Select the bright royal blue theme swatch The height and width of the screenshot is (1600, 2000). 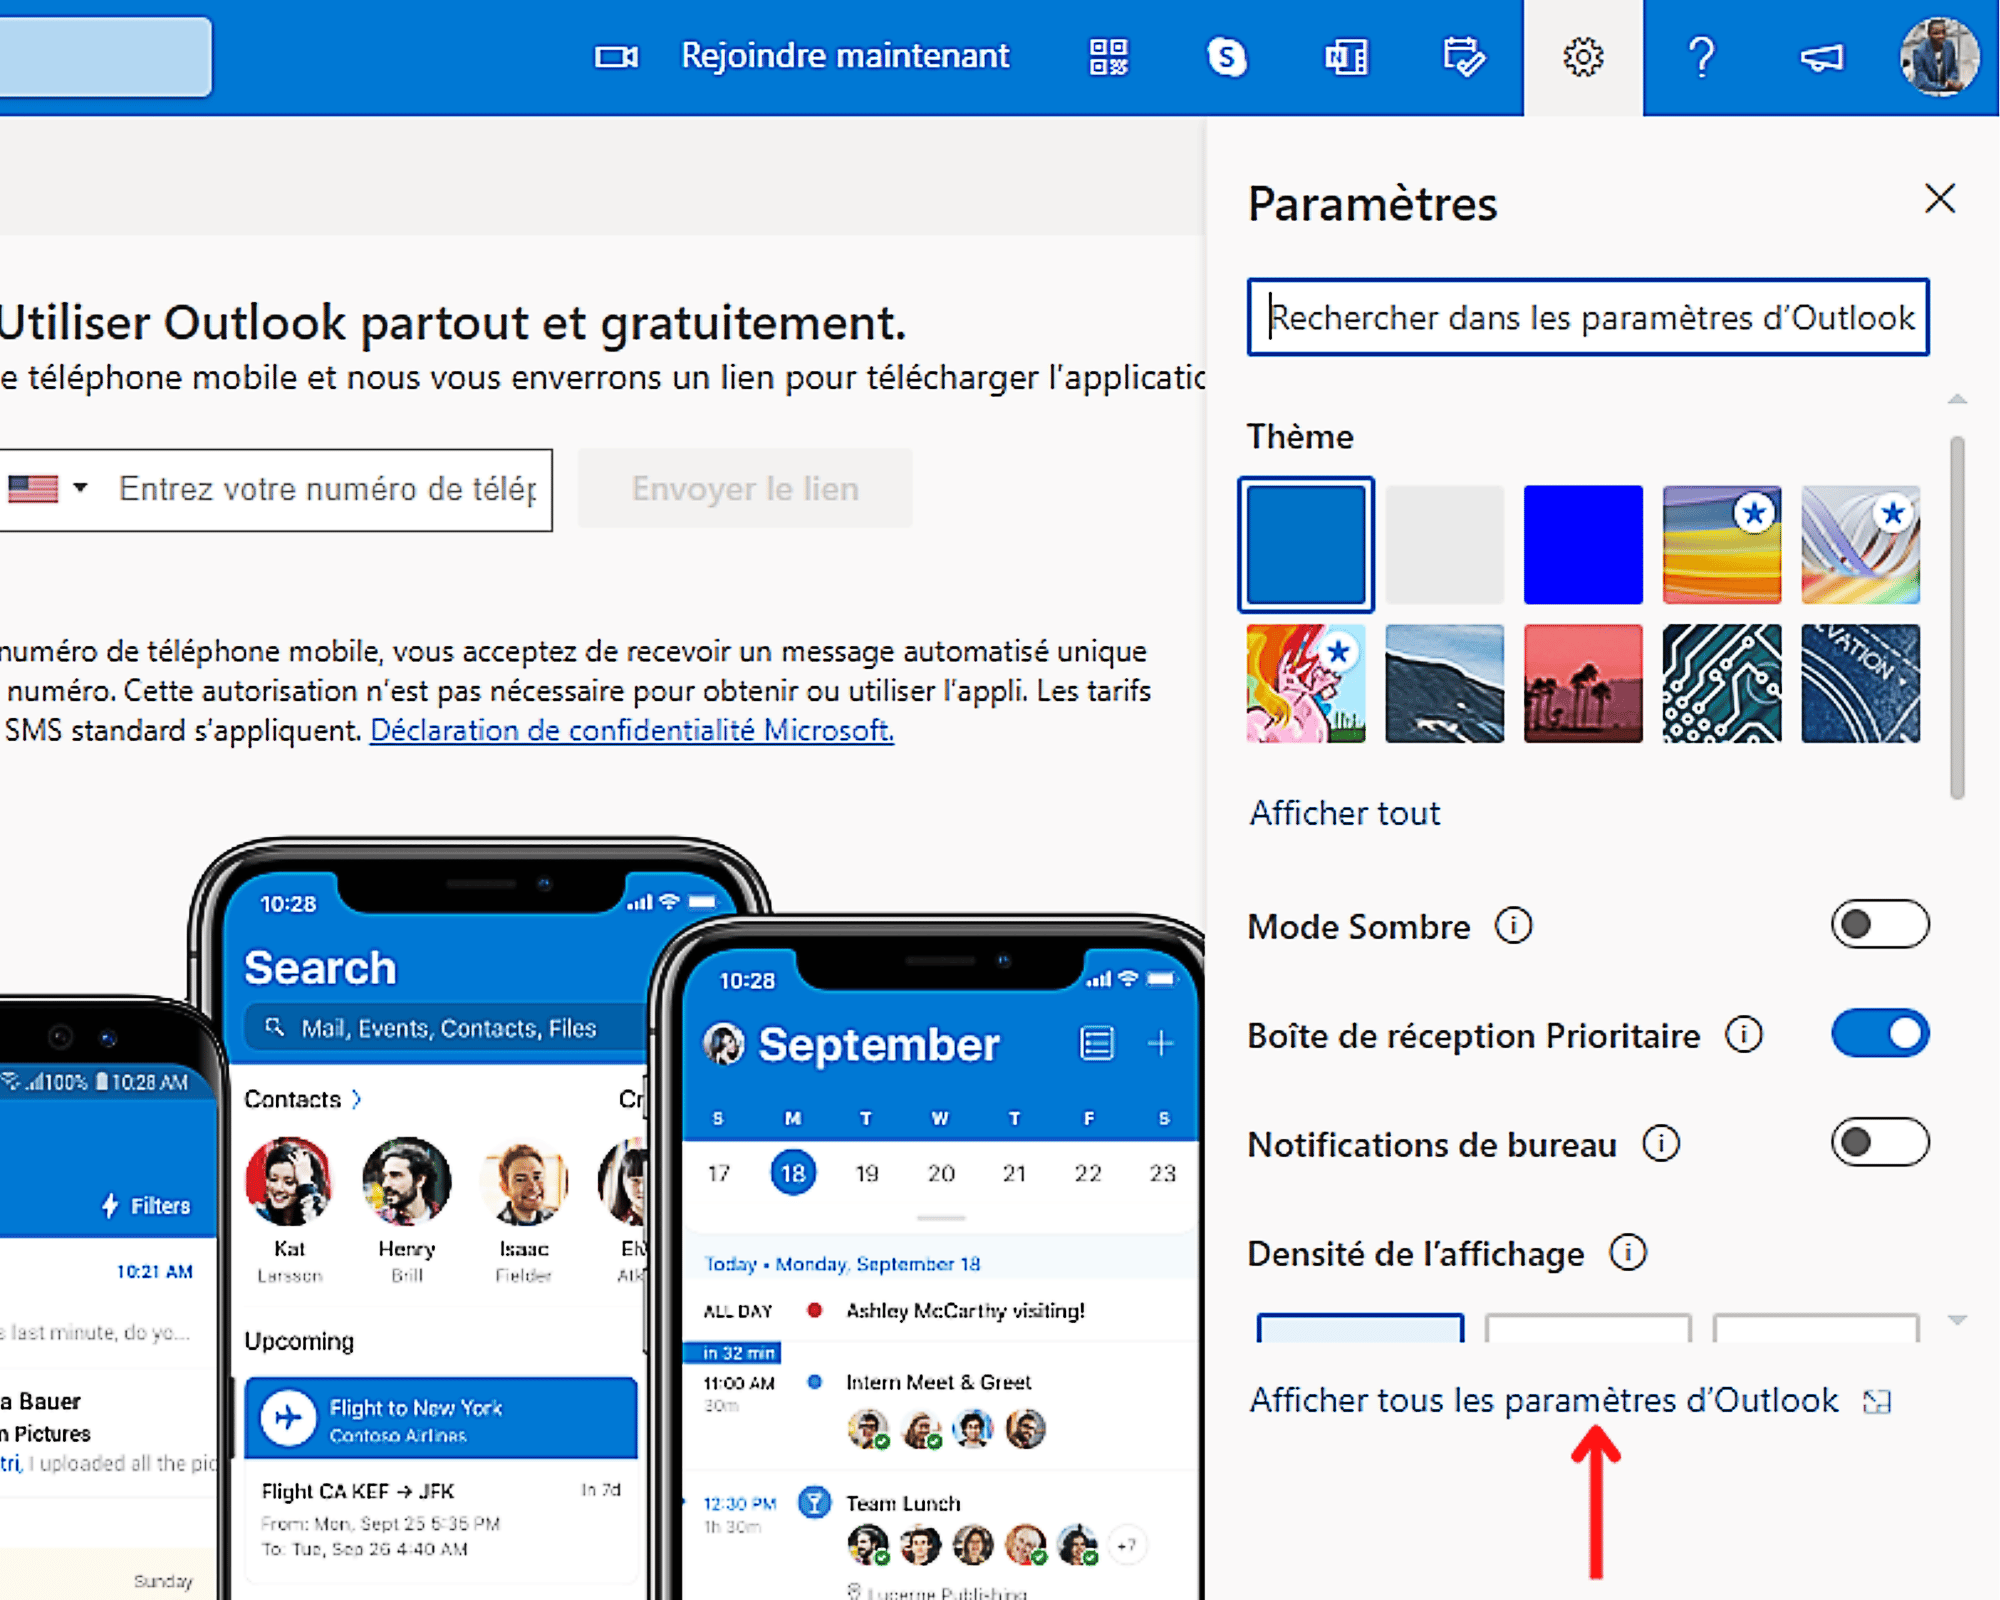(1583, 545)
